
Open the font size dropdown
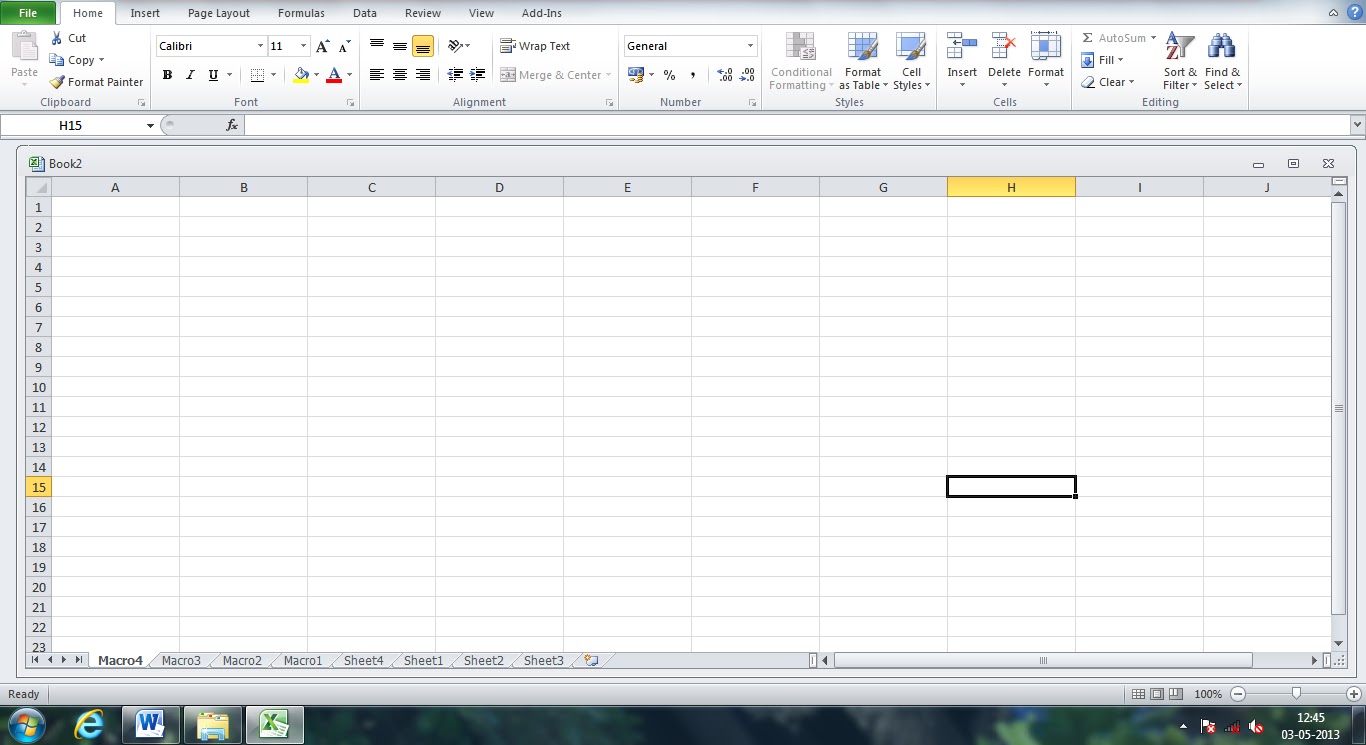click(303, 46)
